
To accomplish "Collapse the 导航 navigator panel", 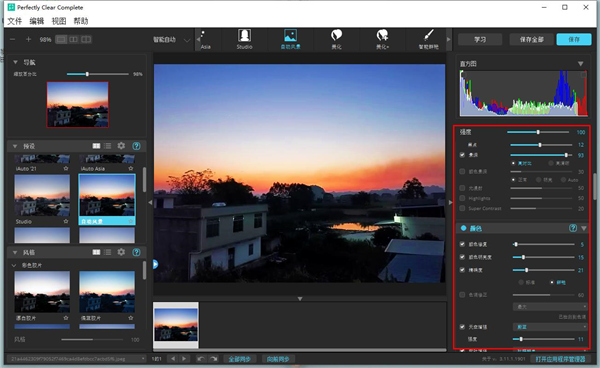I will point(15,62).
